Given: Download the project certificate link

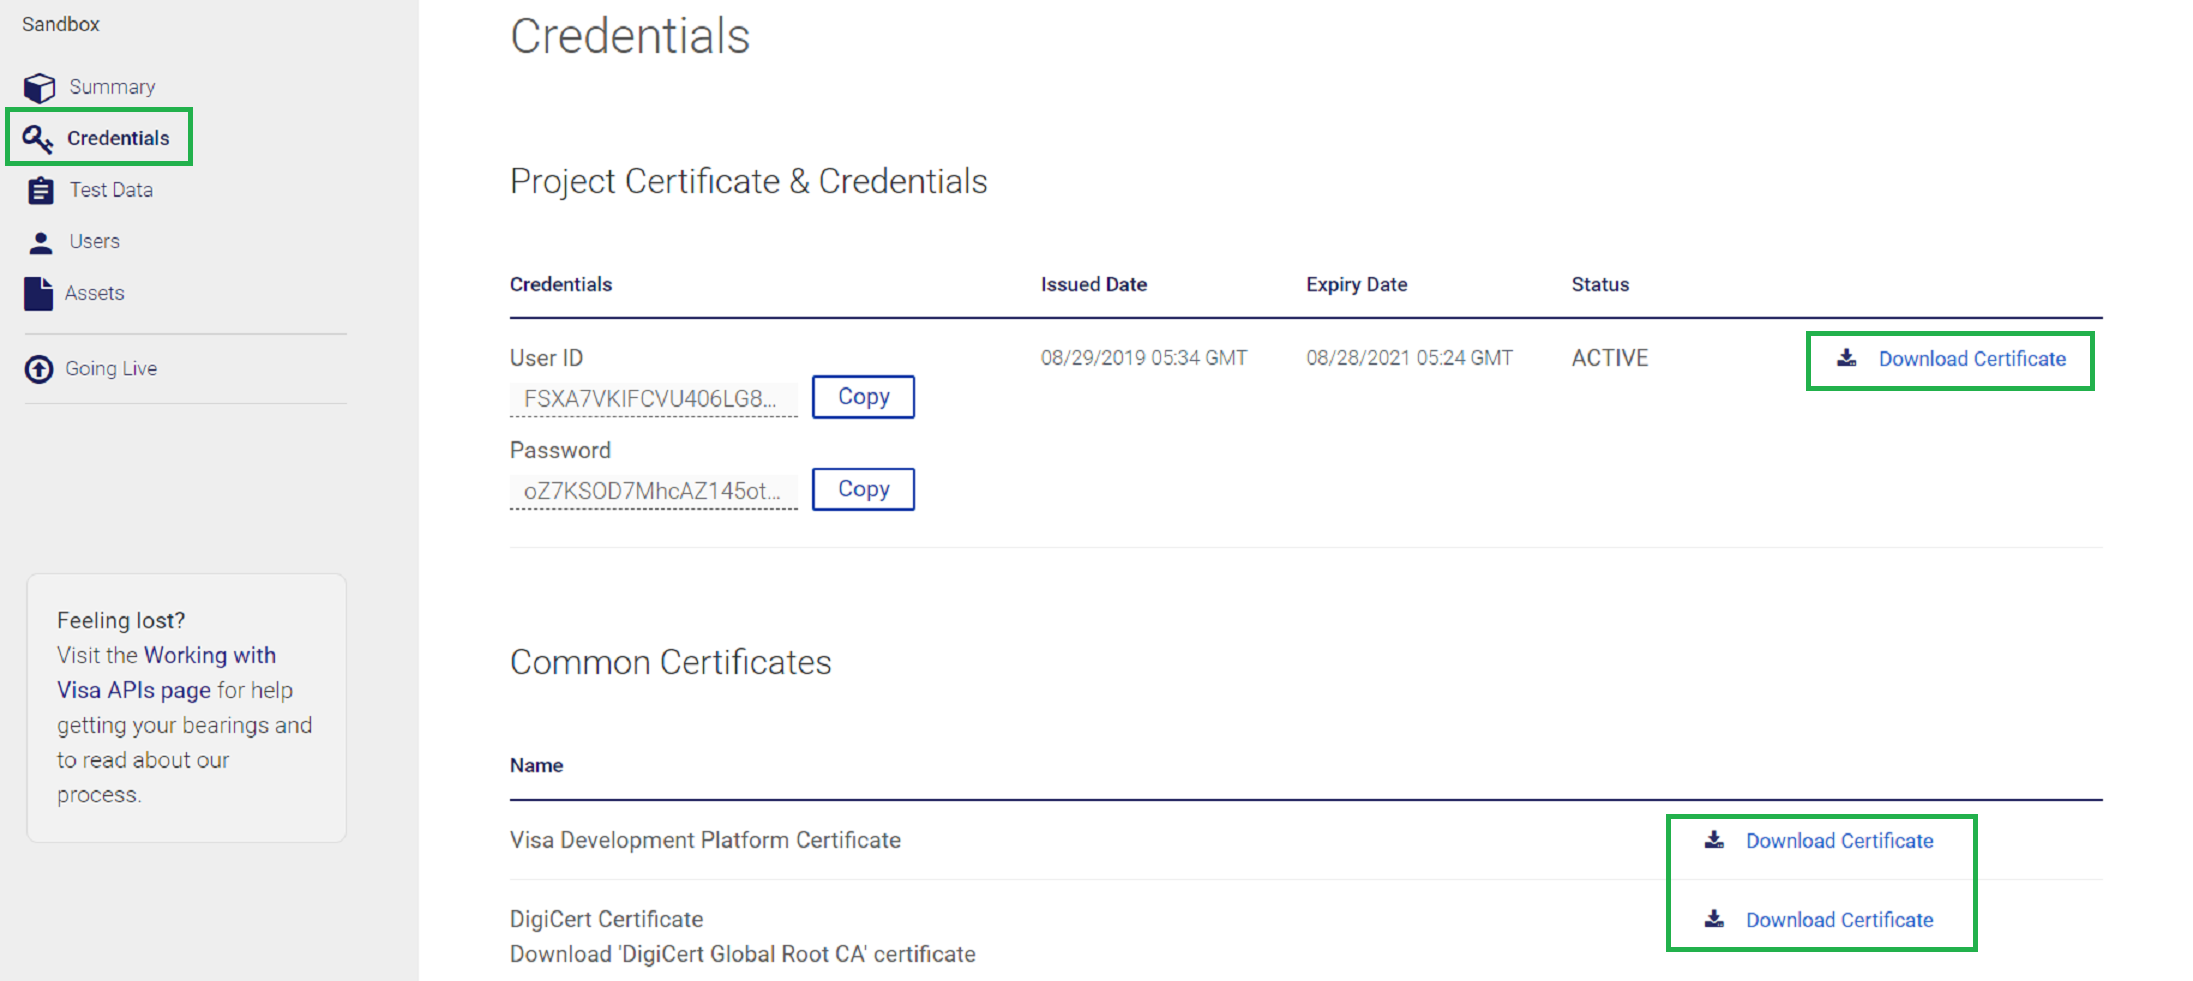Looking at the screenshot, I should pos(1972,359).
